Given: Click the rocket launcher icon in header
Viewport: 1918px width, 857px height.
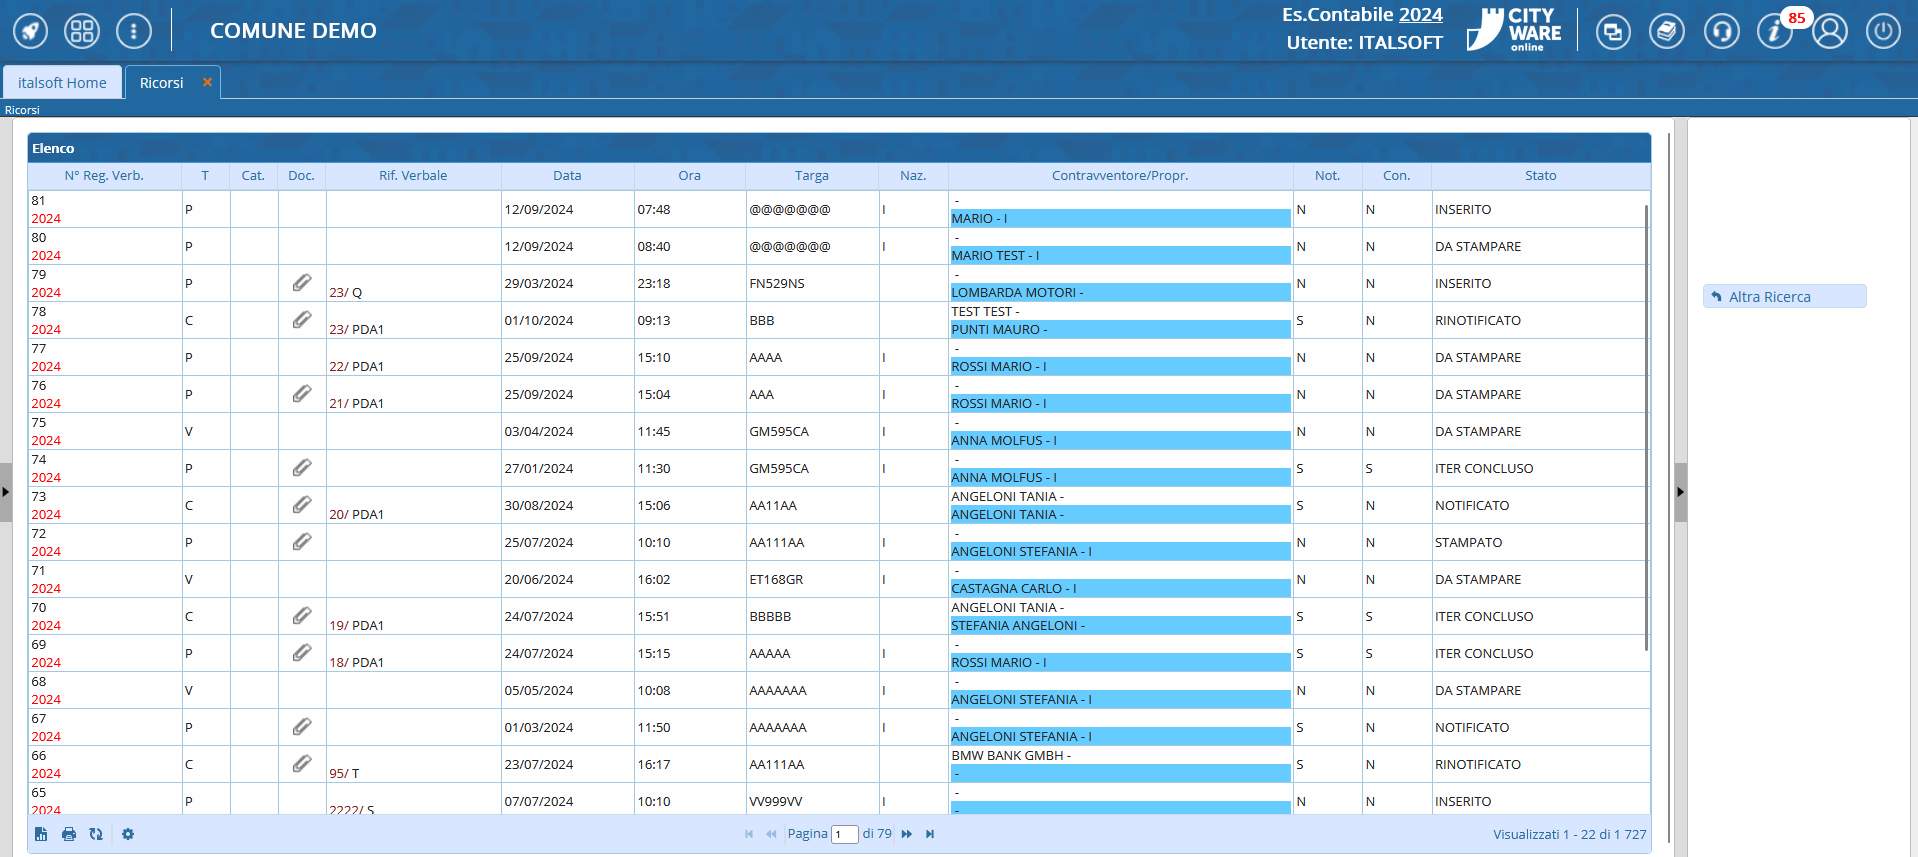Looking at the screenshot, I should tap(30, 31).
